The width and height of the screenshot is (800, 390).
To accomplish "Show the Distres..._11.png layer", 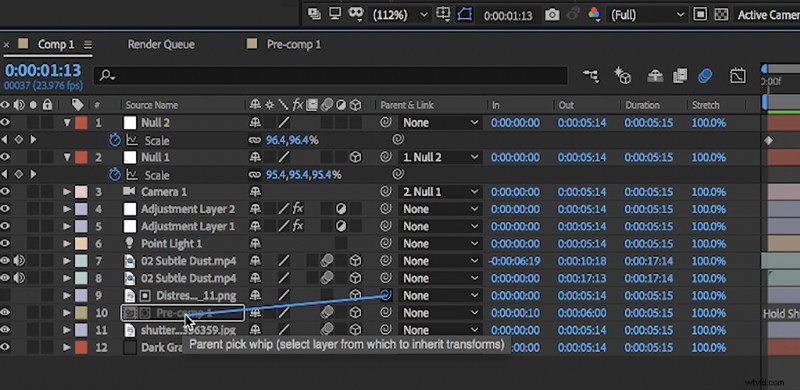I will click(x=5, y=295).
